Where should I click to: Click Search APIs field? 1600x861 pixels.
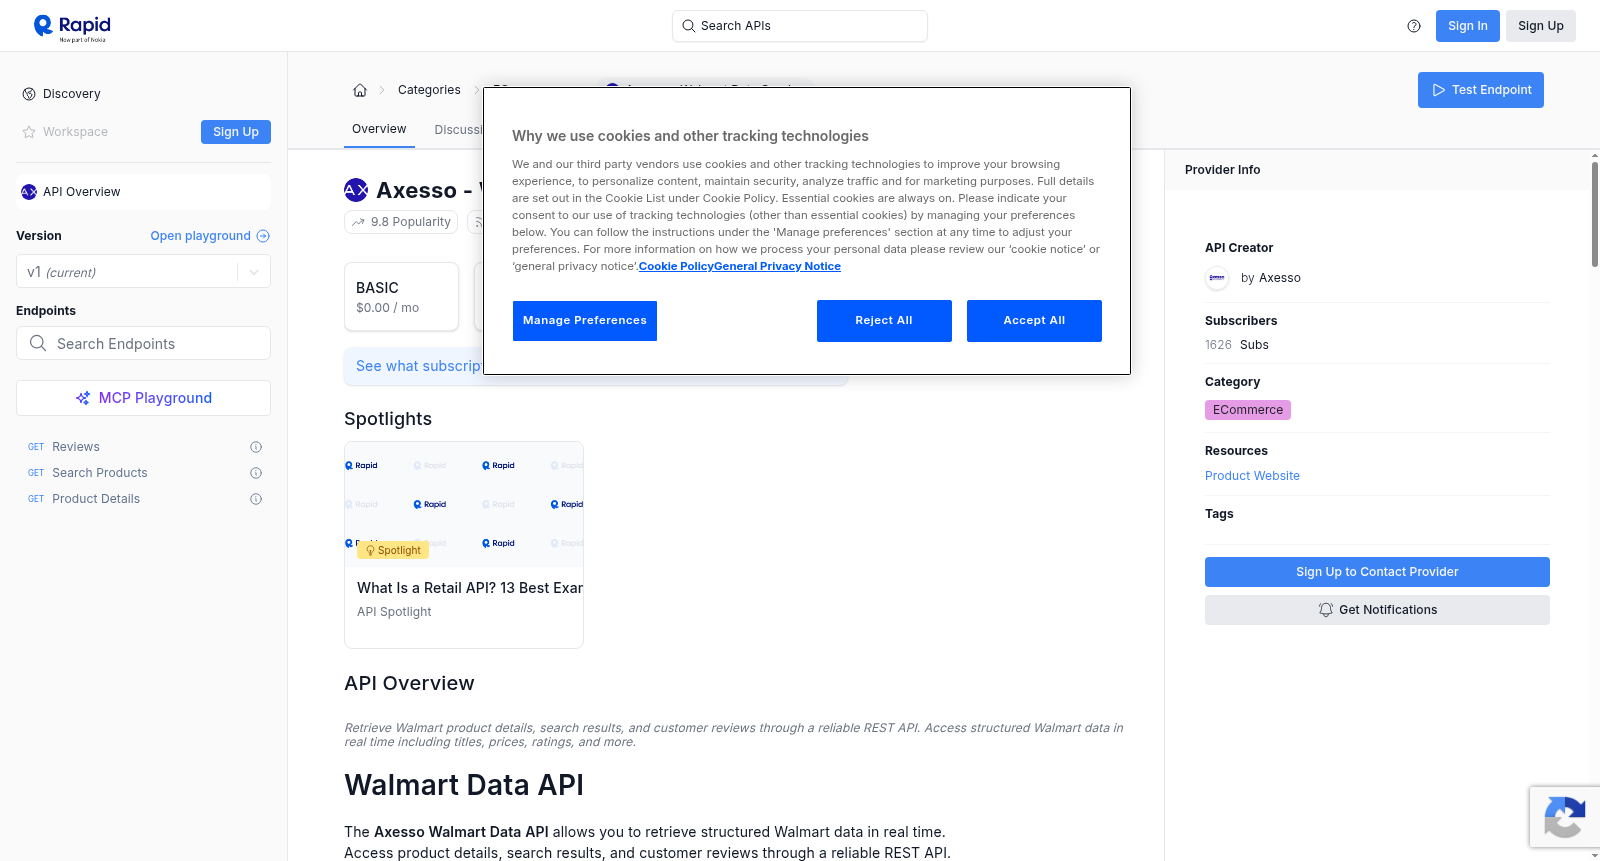tap(800, 26)
